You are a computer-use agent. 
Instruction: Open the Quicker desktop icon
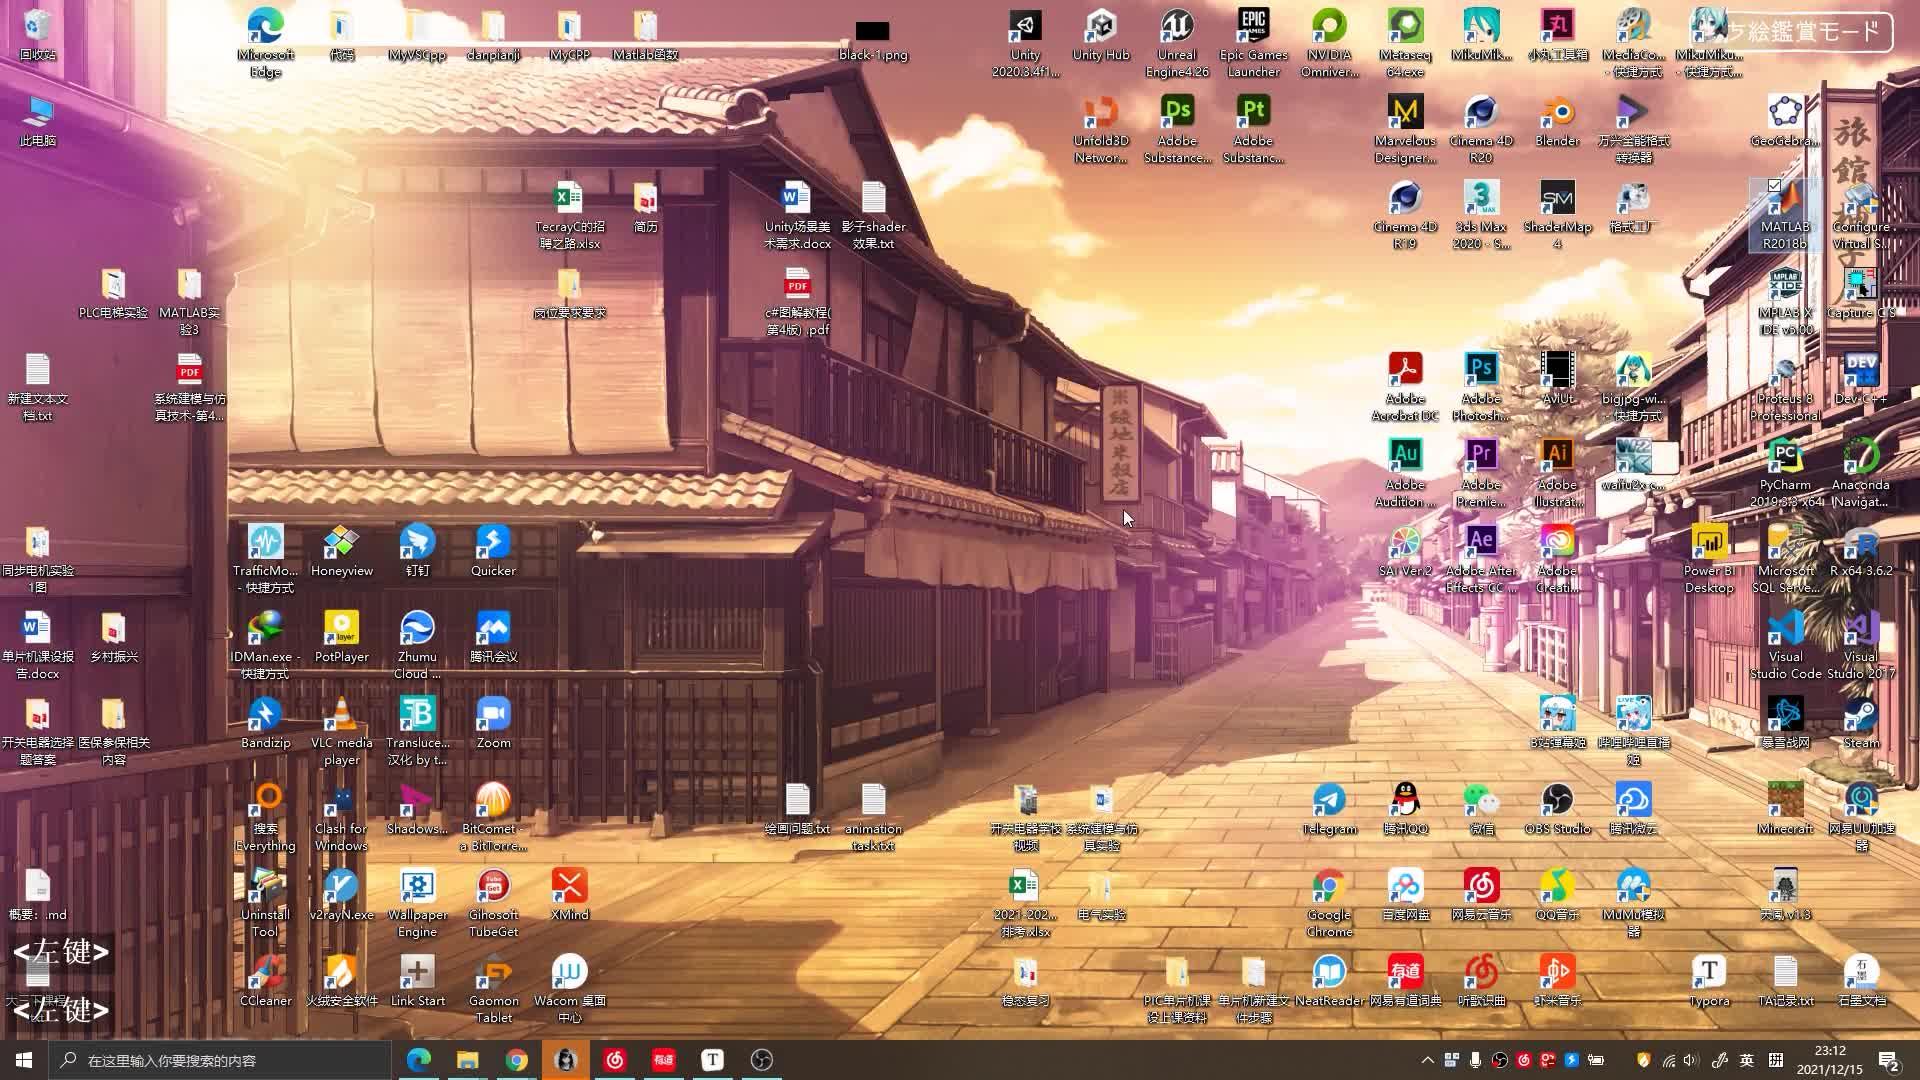pos(493,552)
